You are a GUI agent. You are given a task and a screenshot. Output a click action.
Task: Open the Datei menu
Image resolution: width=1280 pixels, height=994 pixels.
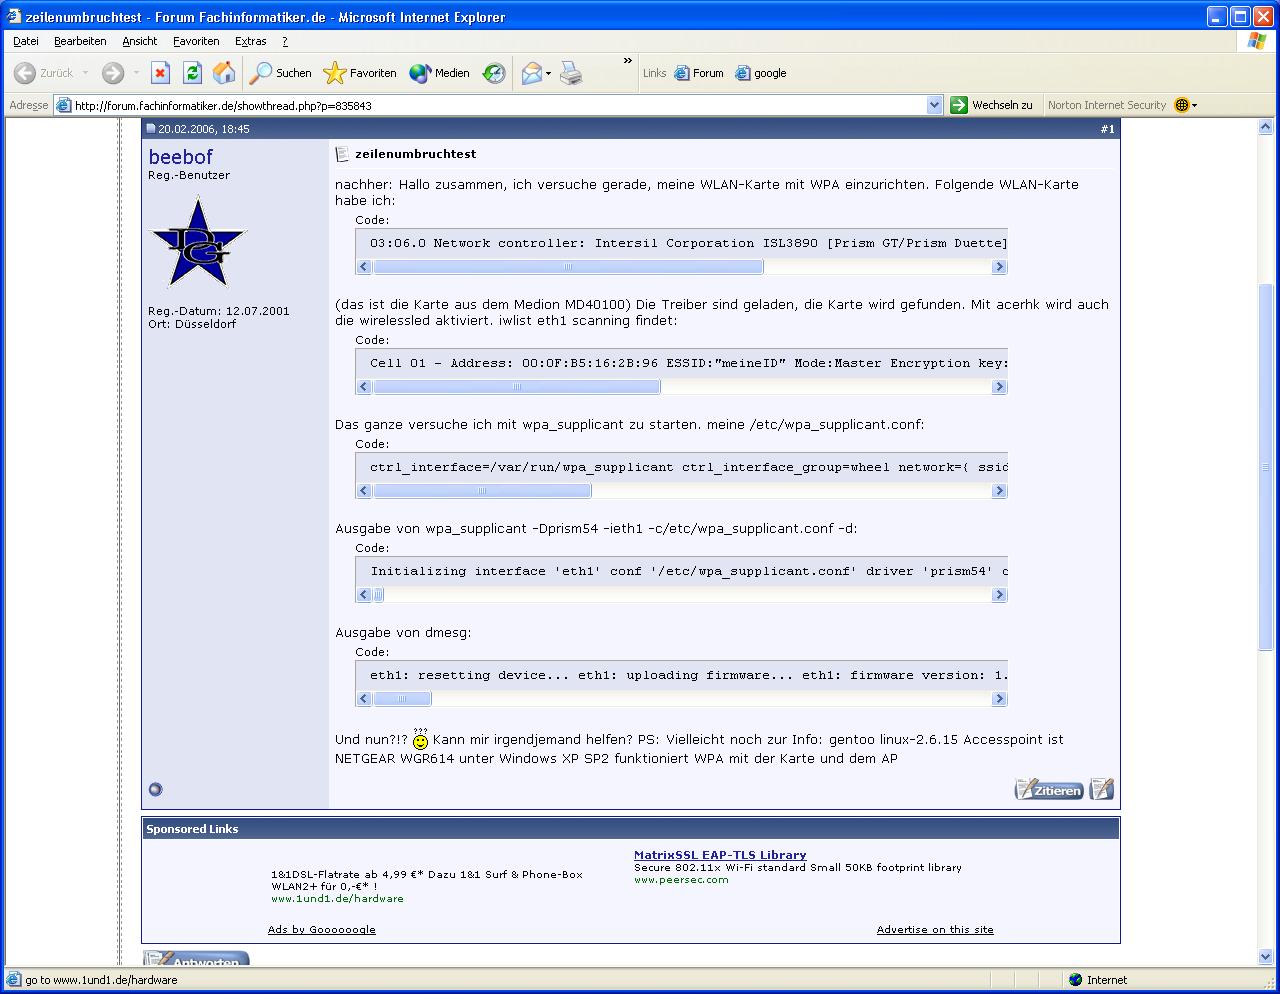[x=26, y=41]
